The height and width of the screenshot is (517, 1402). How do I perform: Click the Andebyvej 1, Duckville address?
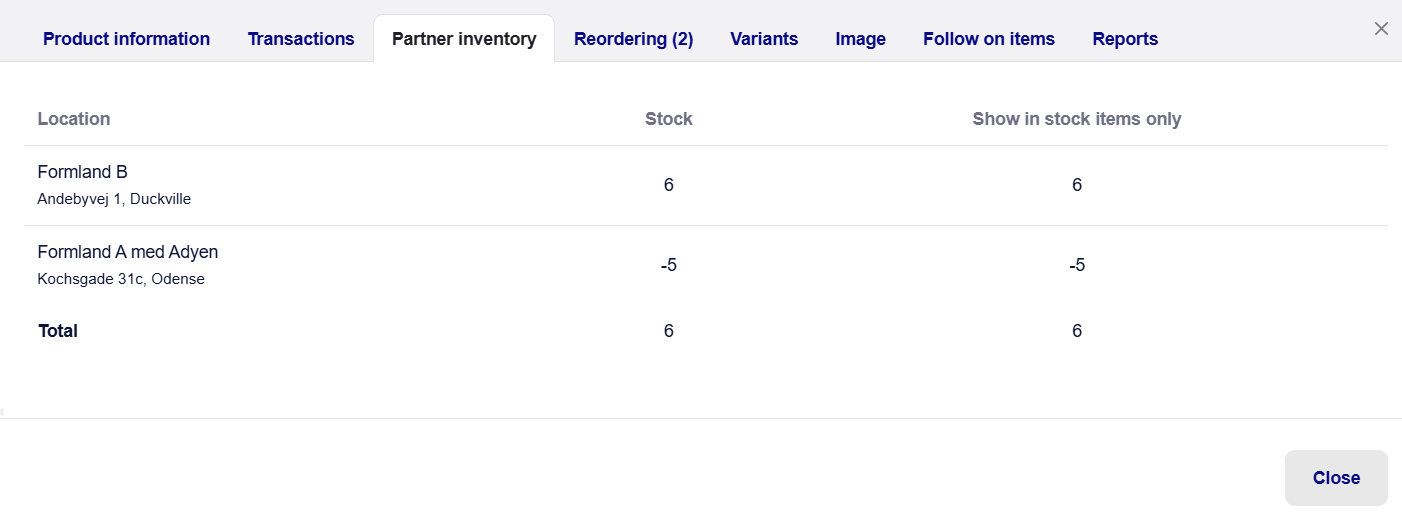pos(114,199)
